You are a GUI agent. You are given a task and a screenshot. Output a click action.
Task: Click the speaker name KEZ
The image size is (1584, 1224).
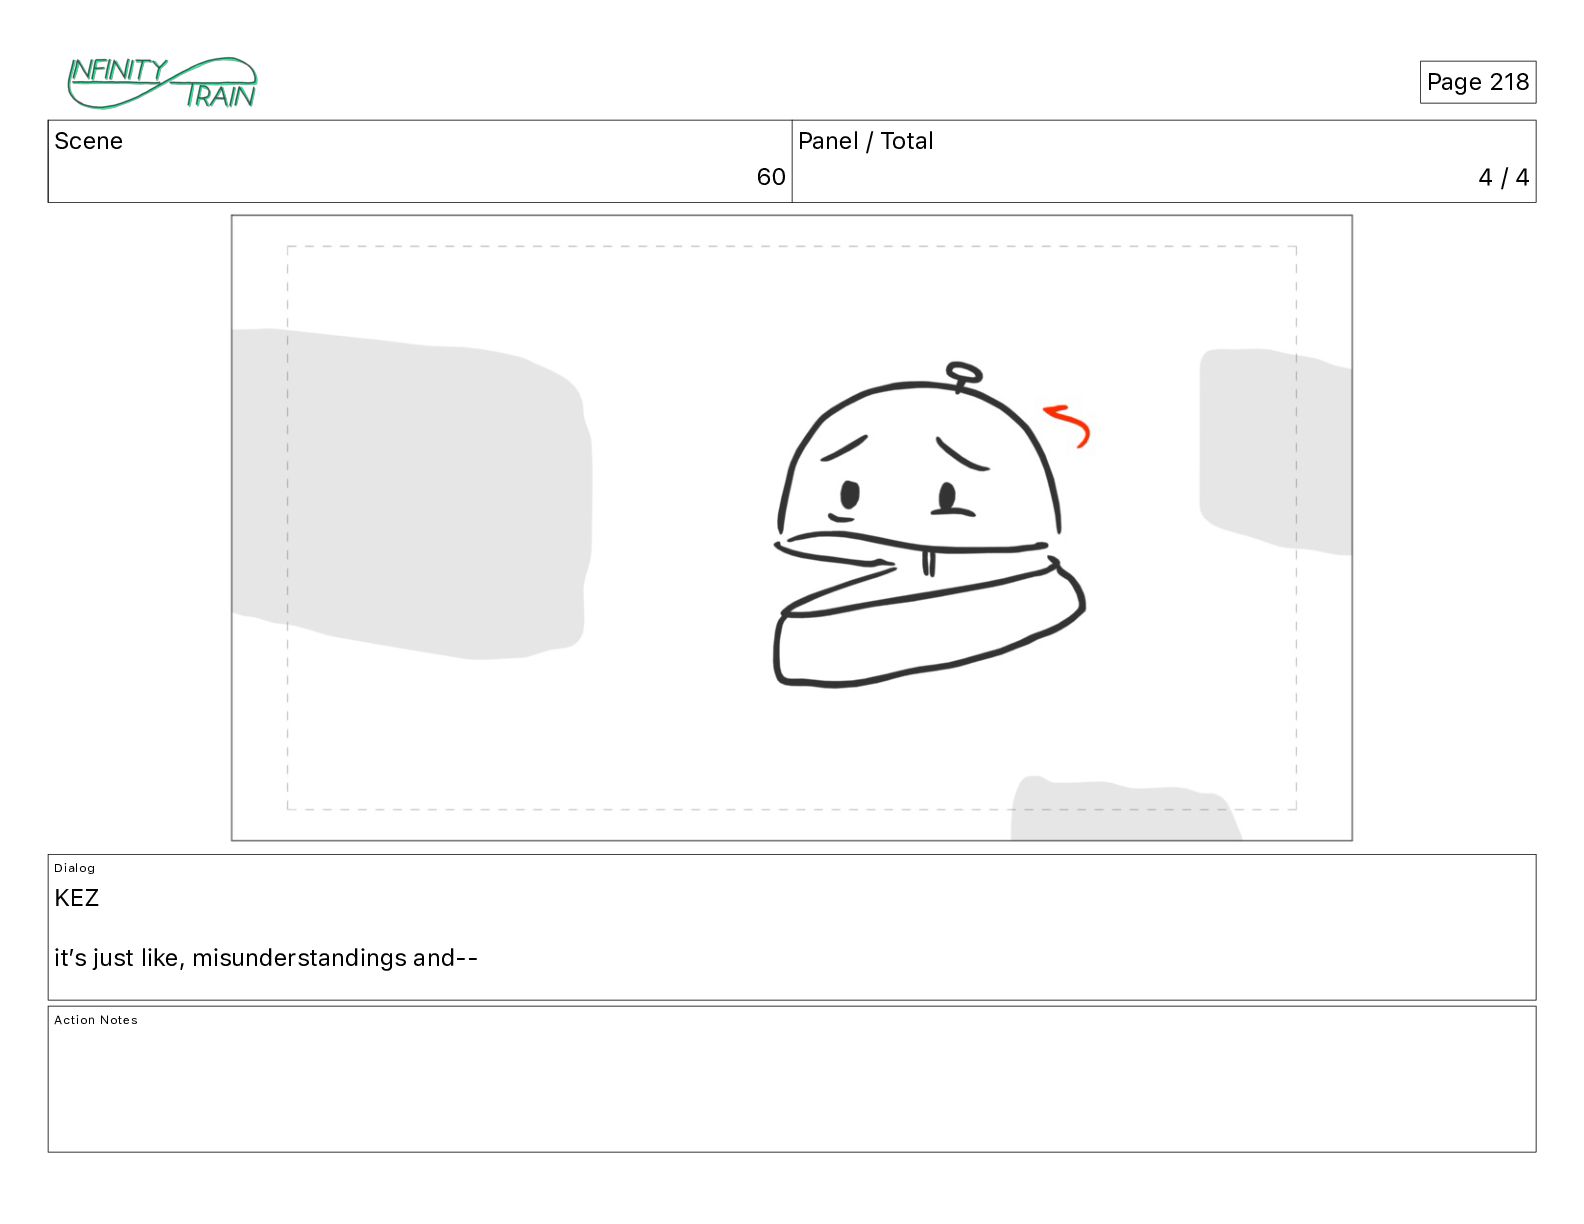(77, 898)
